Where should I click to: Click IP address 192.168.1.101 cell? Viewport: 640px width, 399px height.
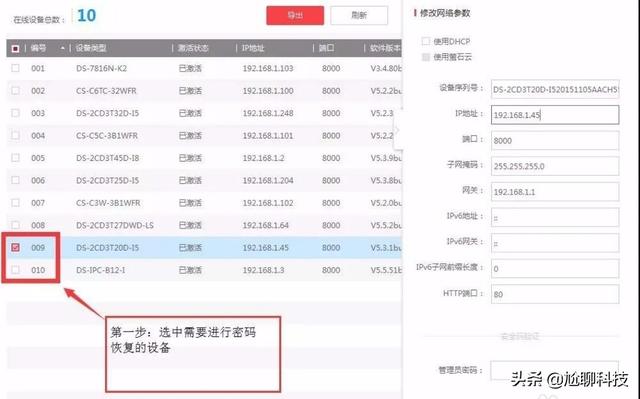coord(268,135)
